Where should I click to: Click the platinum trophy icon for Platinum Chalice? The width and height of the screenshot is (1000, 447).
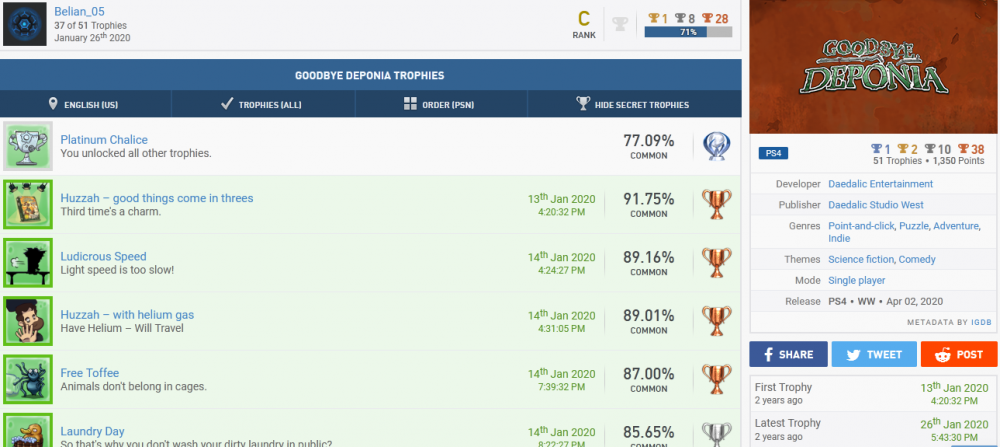(717, 147)
